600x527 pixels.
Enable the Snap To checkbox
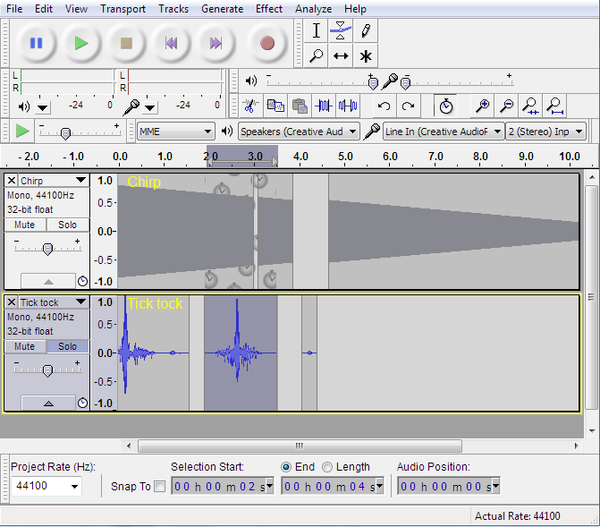(161, 486)
